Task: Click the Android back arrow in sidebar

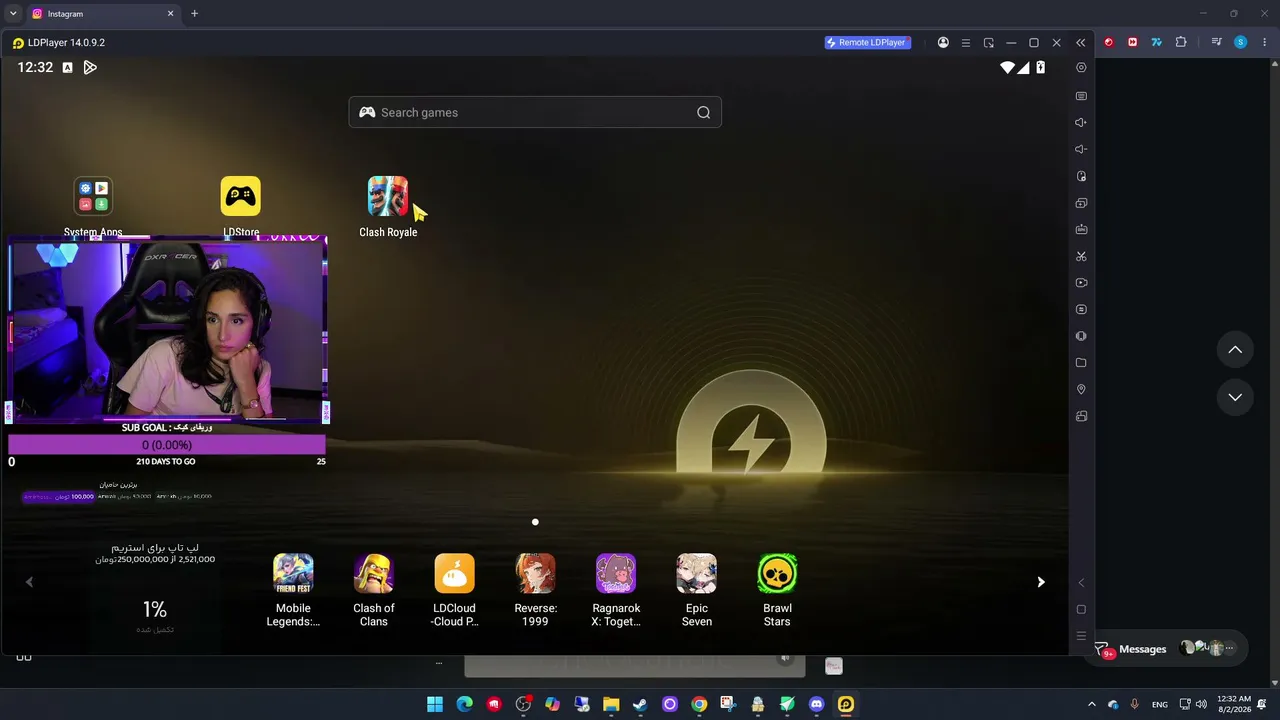Action: (1081, 582)
